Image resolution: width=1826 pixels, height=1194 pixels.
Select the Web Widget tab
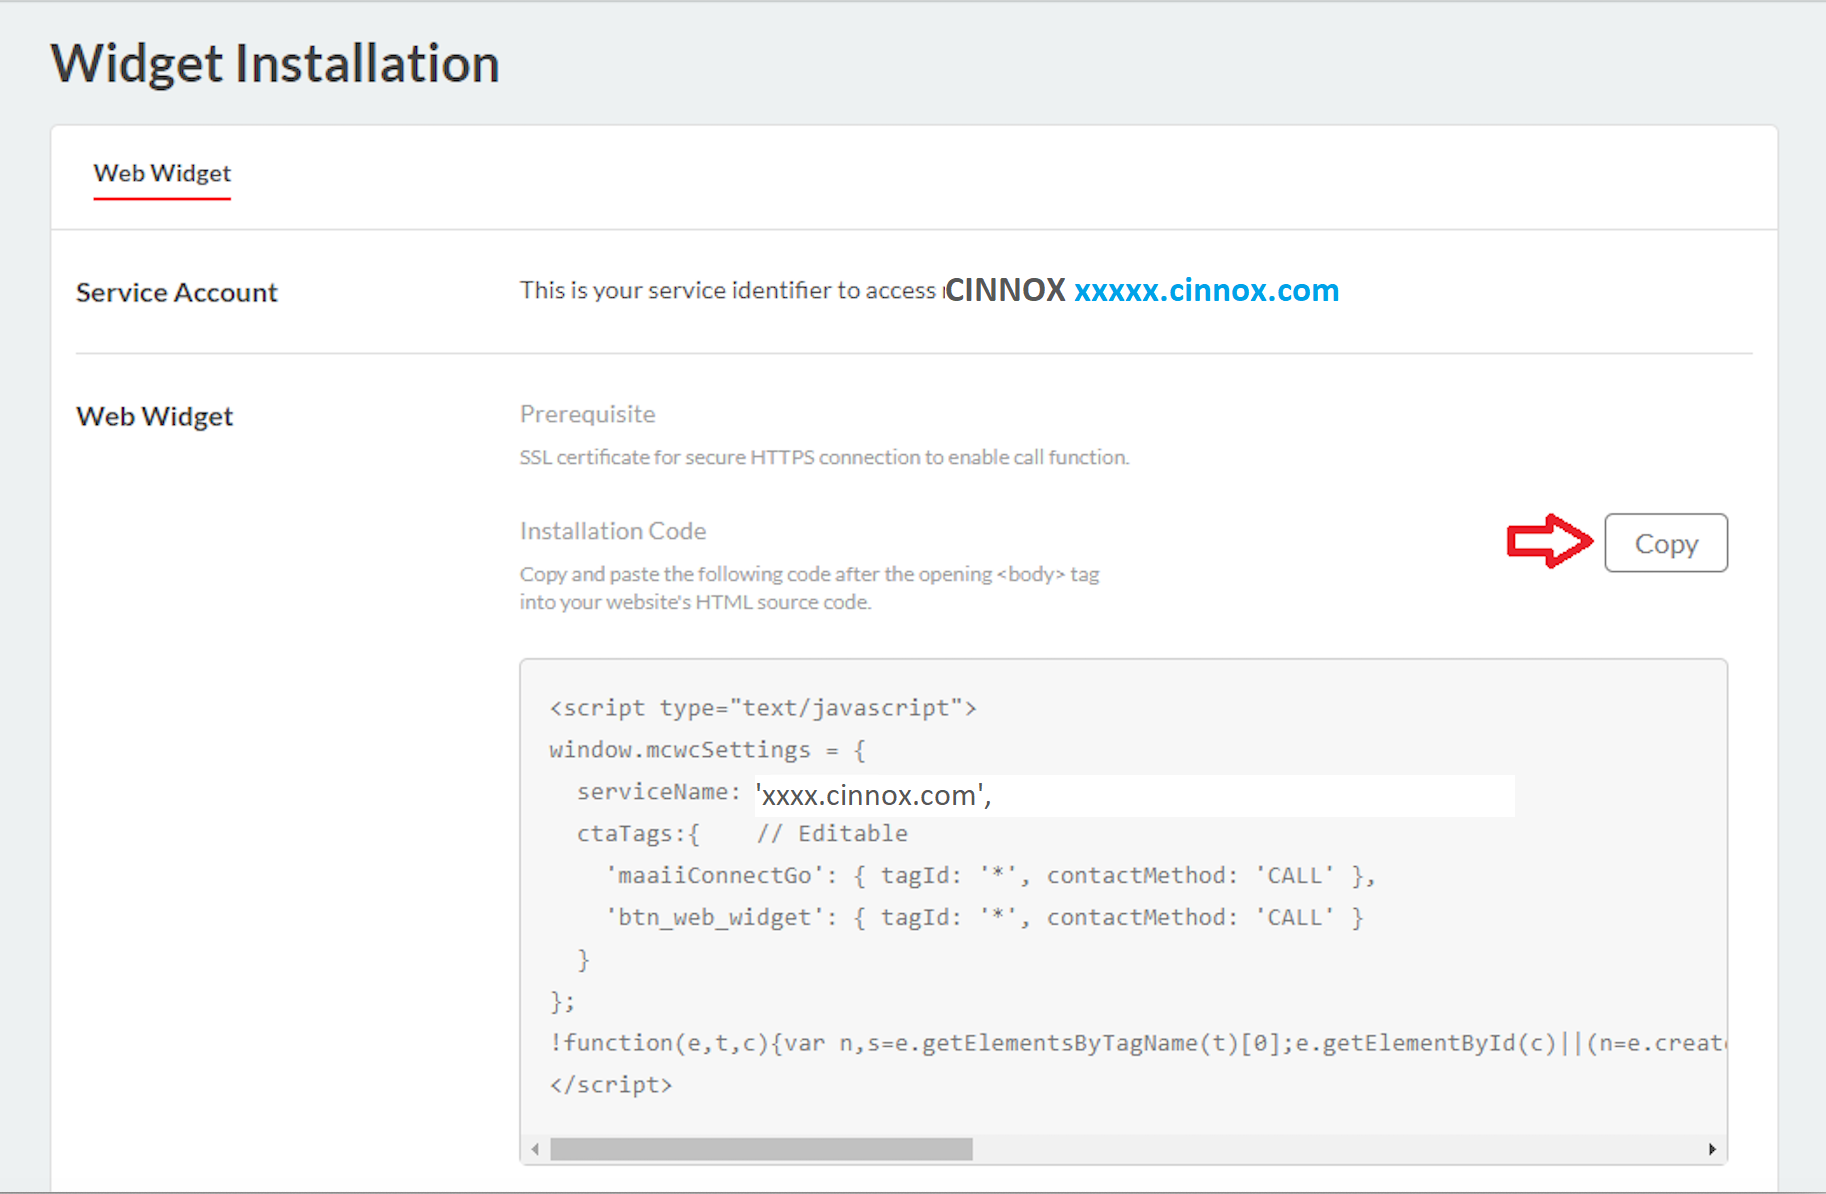pyautogui.click(x=162, y=173)
